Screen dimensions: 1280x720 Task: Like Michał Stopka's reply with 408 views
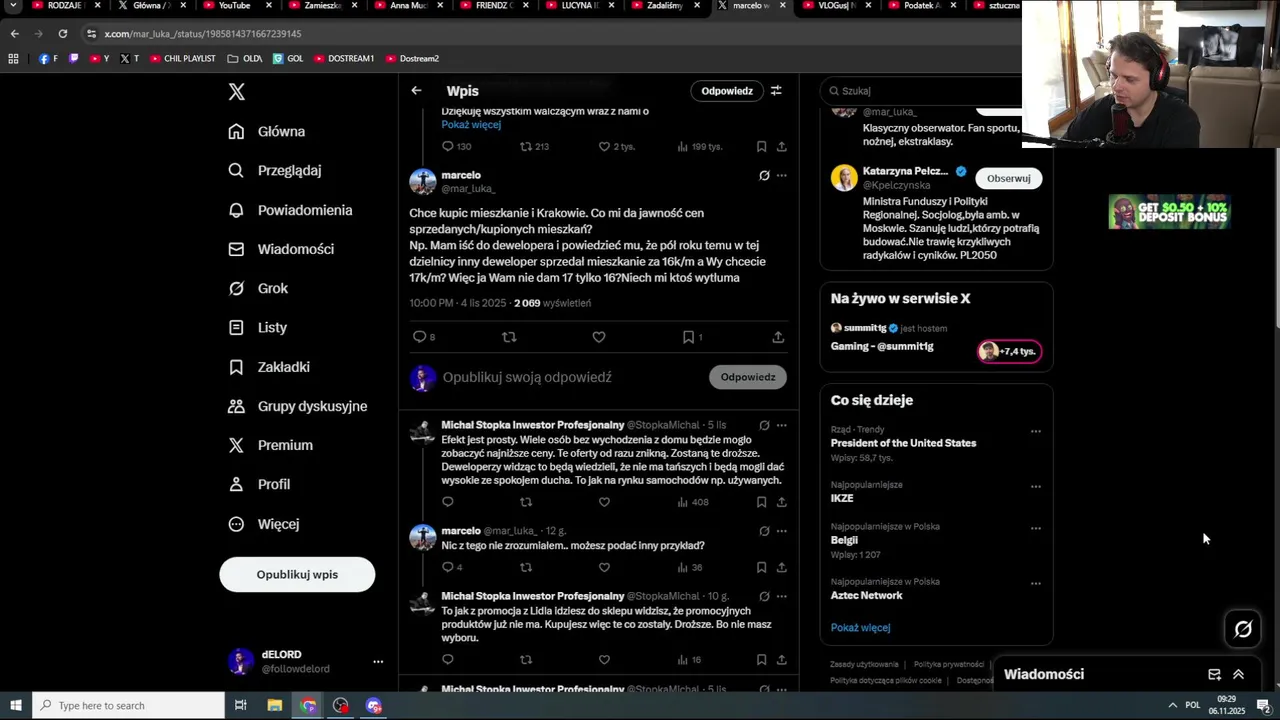click(604, 502)
